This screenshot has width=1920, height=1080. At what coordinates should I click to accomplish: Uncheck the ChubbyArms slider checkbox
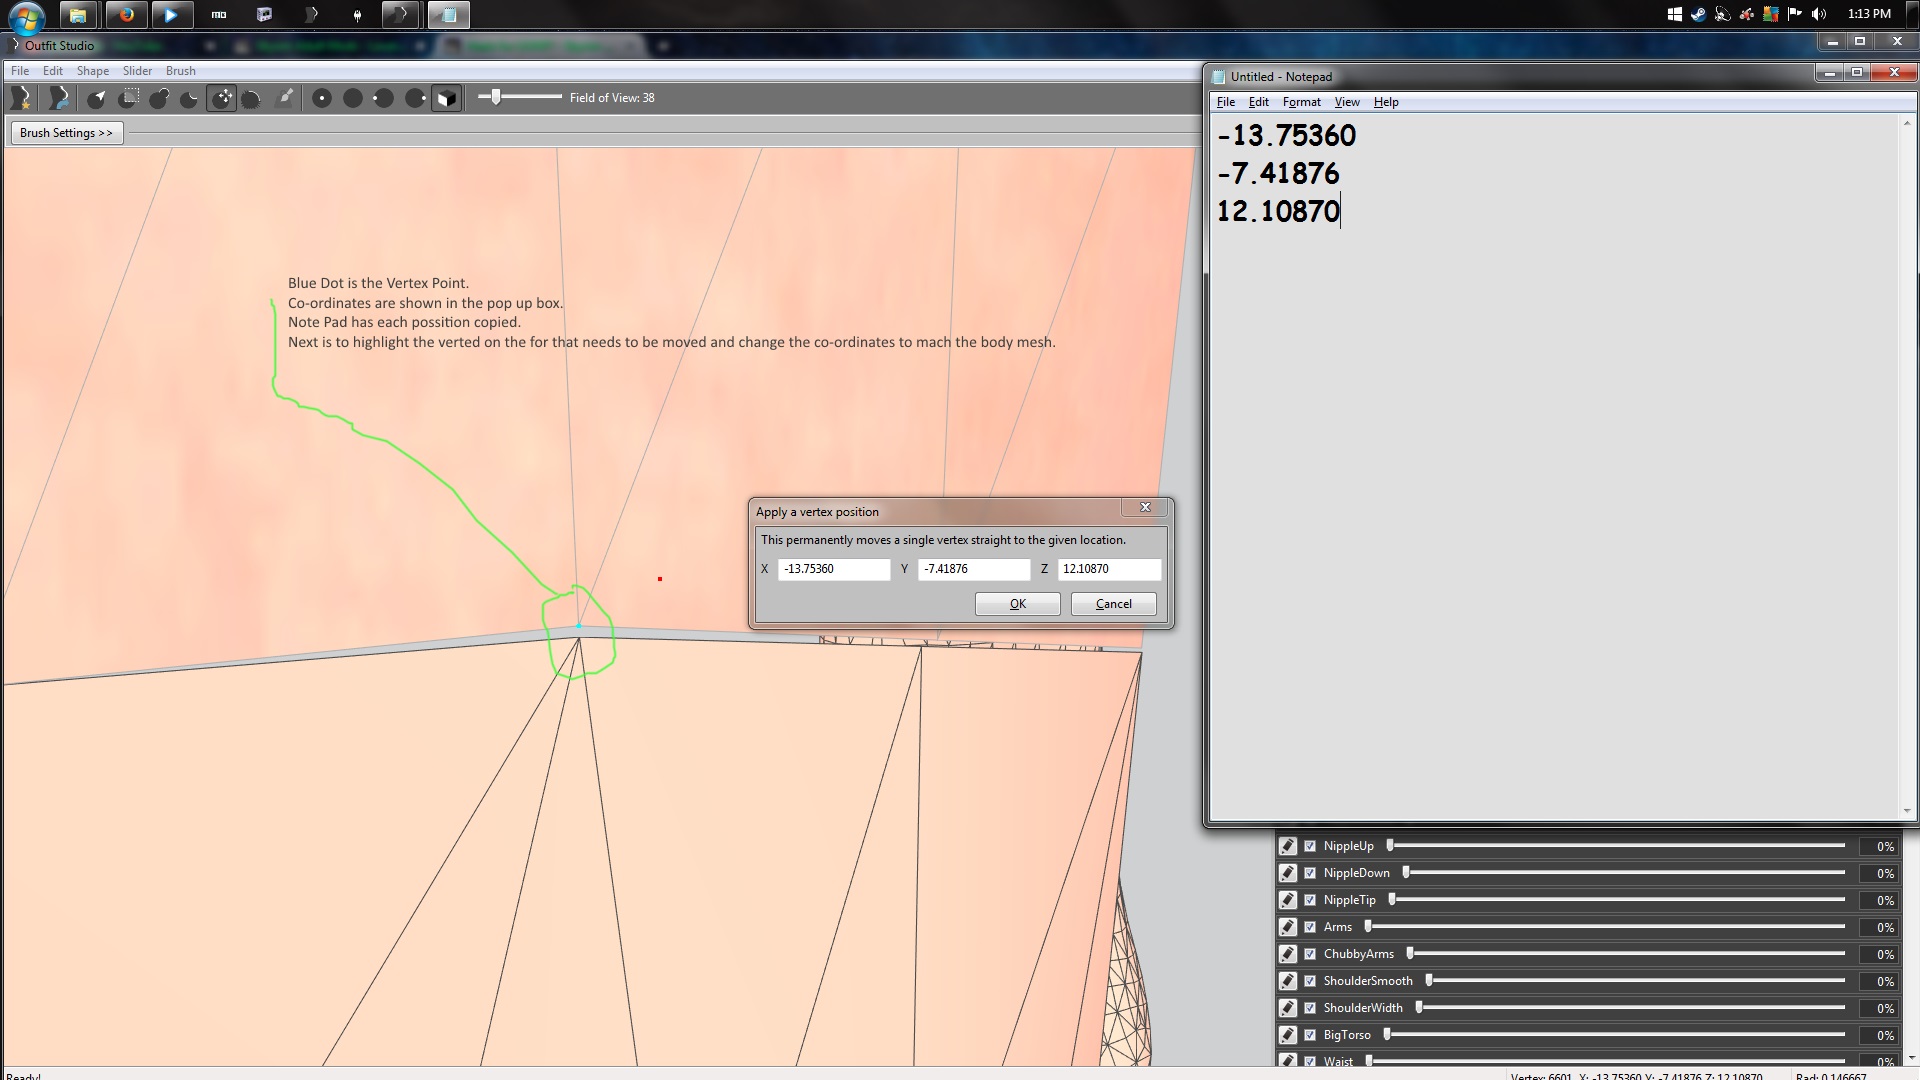pos(1310,954)
